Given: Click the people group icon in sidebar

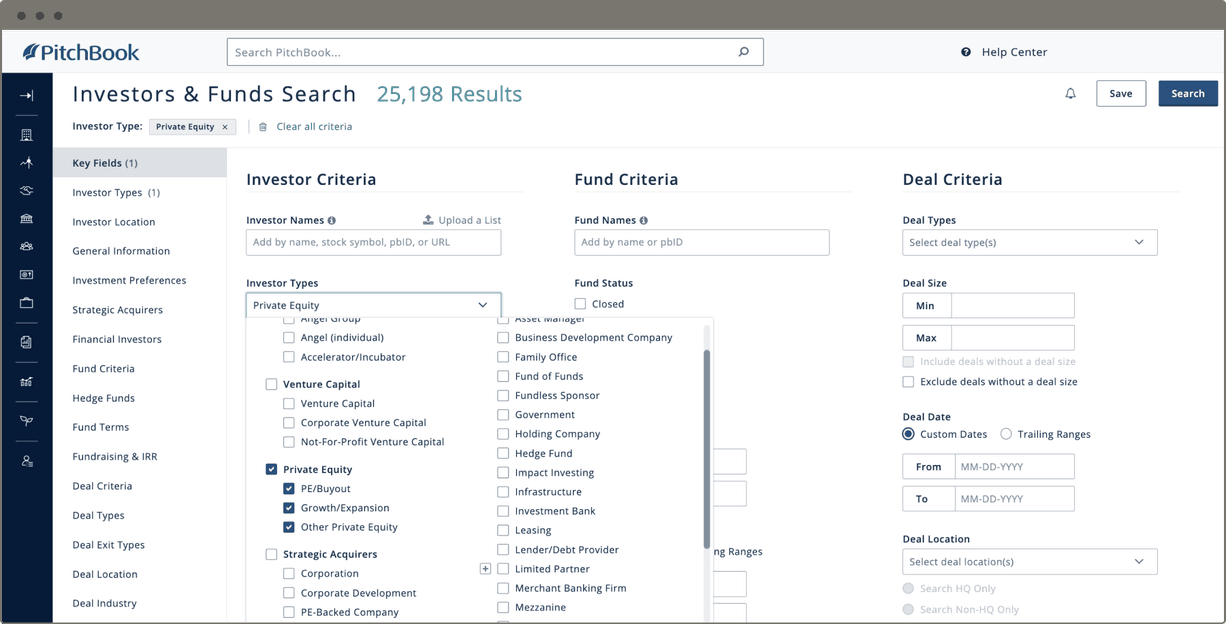Looking at the screenshot, I should click(x=26, y=247).
